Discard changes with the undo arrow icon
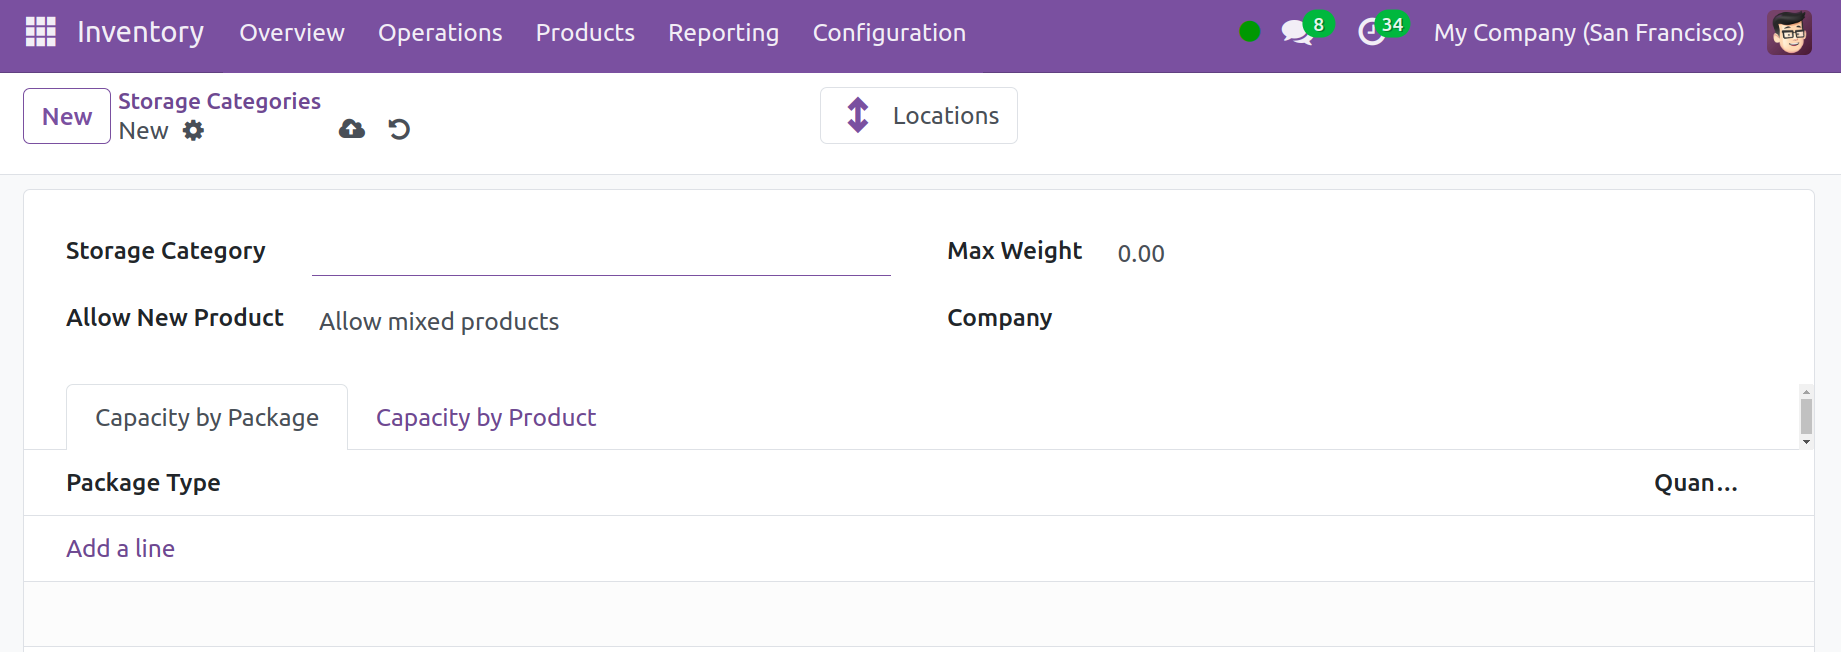Viewport: 1841px width, 652px height. pos(399,129)
